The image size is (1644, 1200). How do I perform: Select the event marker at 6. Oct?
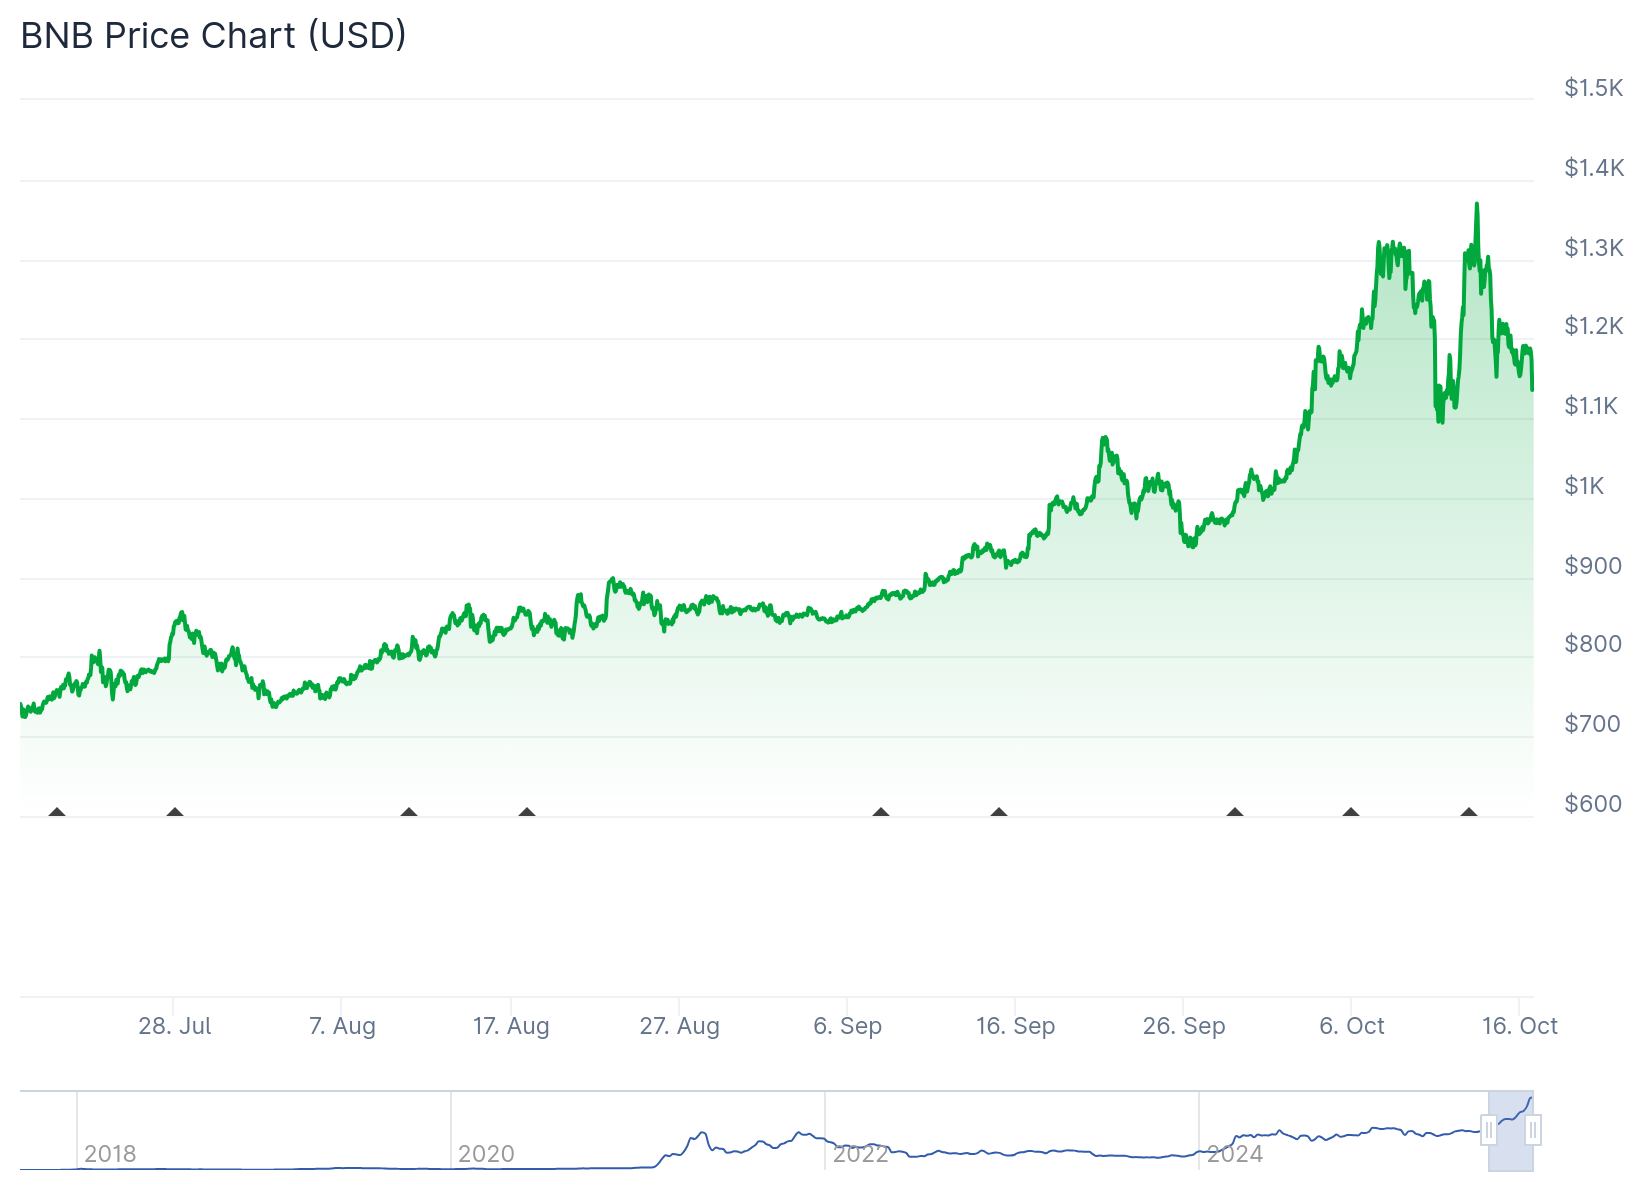(1351, 813)
